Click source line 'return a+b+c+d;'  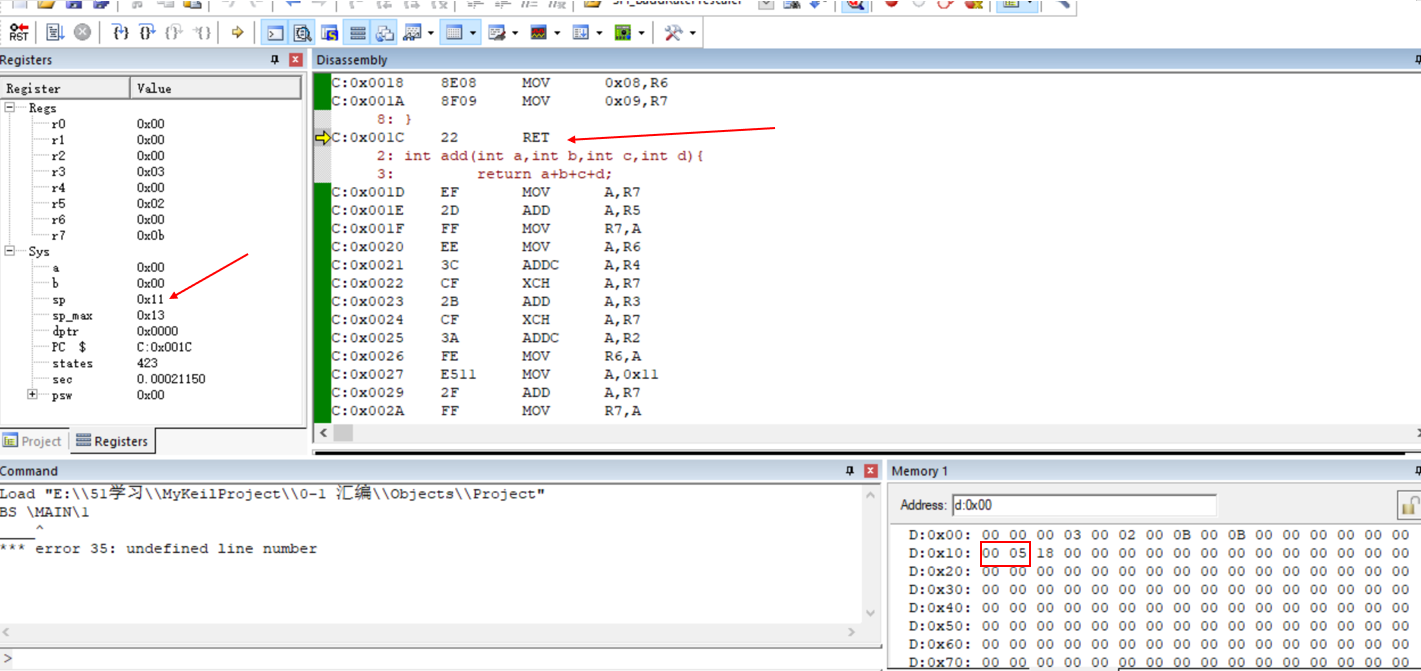pyautogui.click(x=544, y=173)
